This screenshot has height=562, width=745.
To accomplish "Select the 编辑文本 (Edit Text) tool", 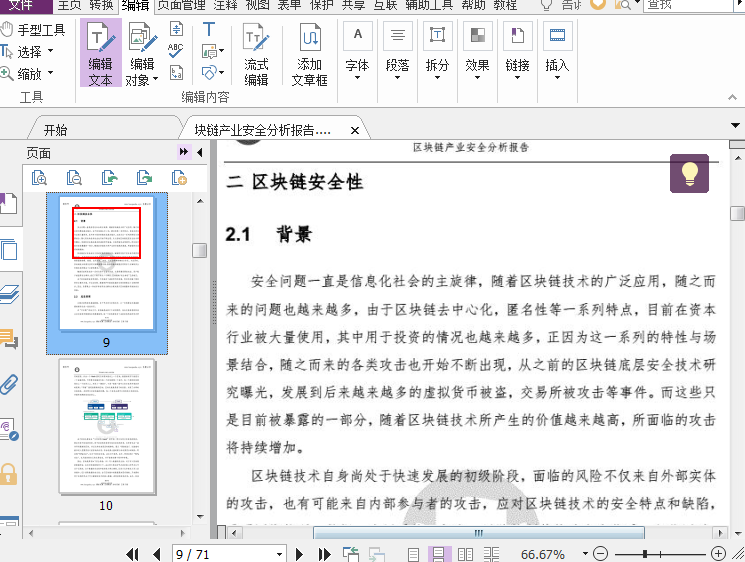I will tap(100, 54).
